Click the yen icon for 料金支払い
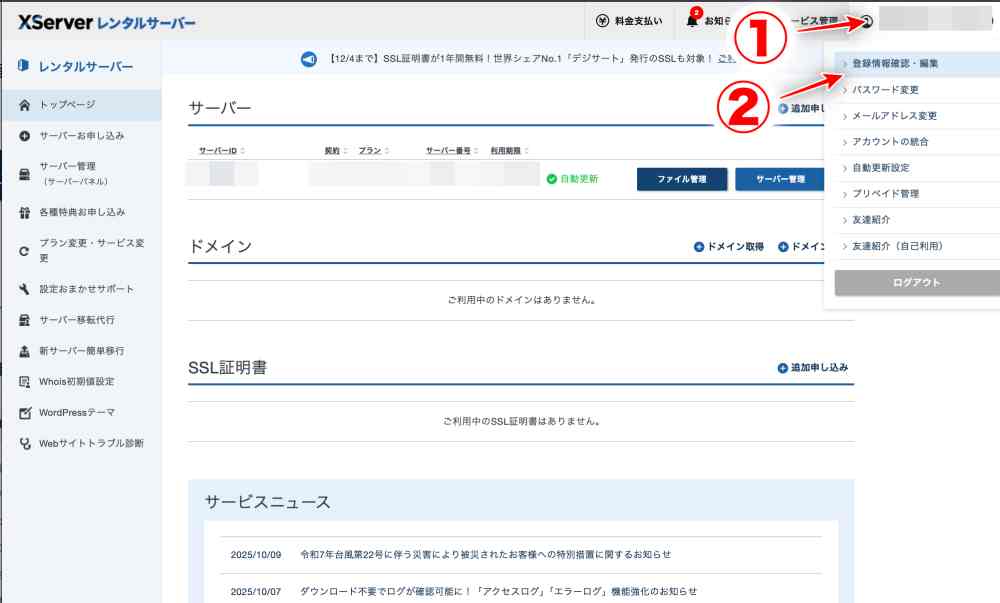This screenshot has width=1000, height=603. click(x=602, y=21)
